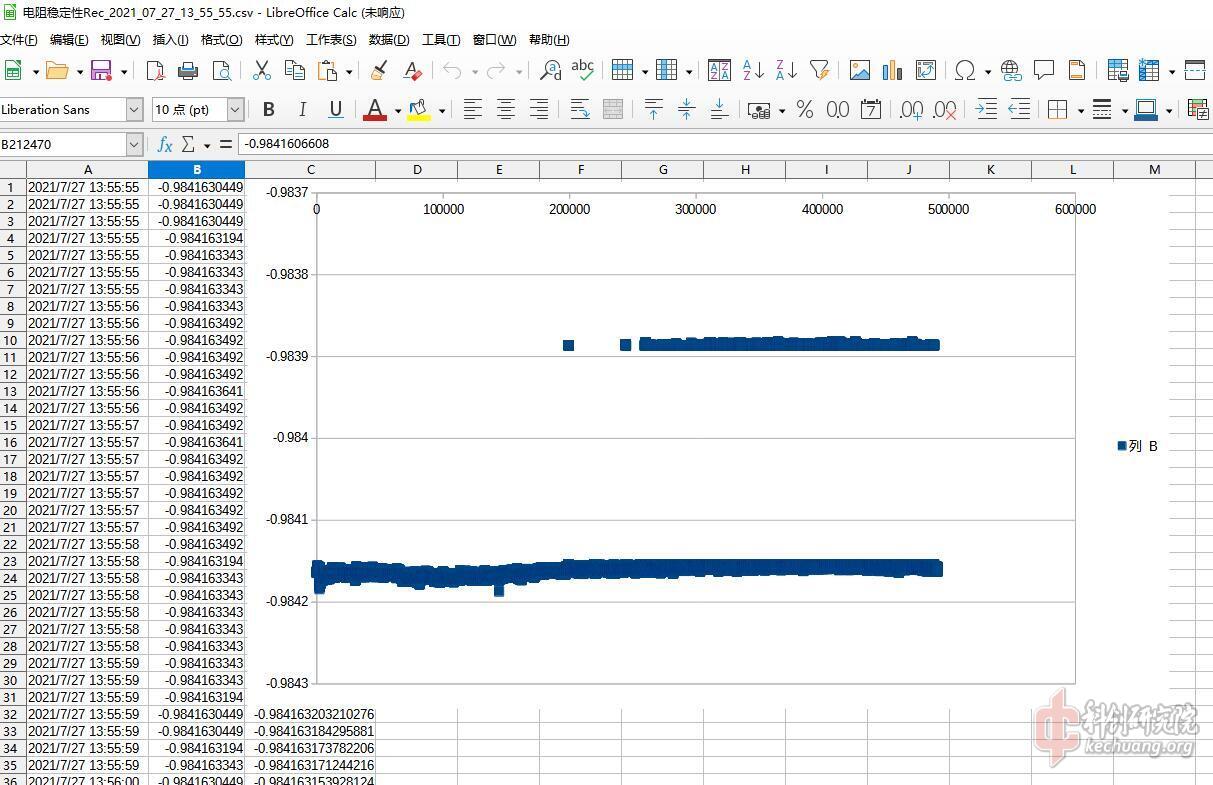This screenshot has width=1213, height=785.
Task: Insert a comment
Action: [x=1044, y=70]
